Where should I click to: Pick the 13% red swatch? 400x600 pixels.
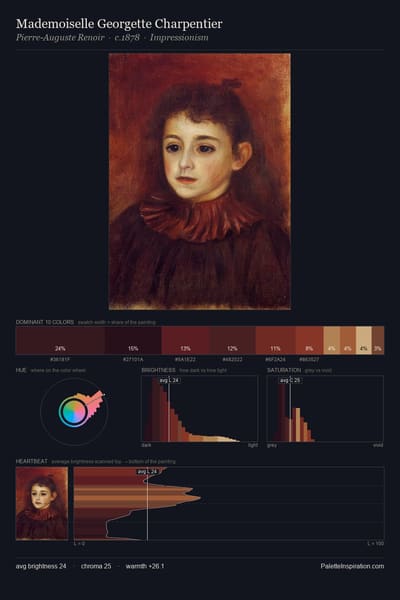[x=185, y=340]
